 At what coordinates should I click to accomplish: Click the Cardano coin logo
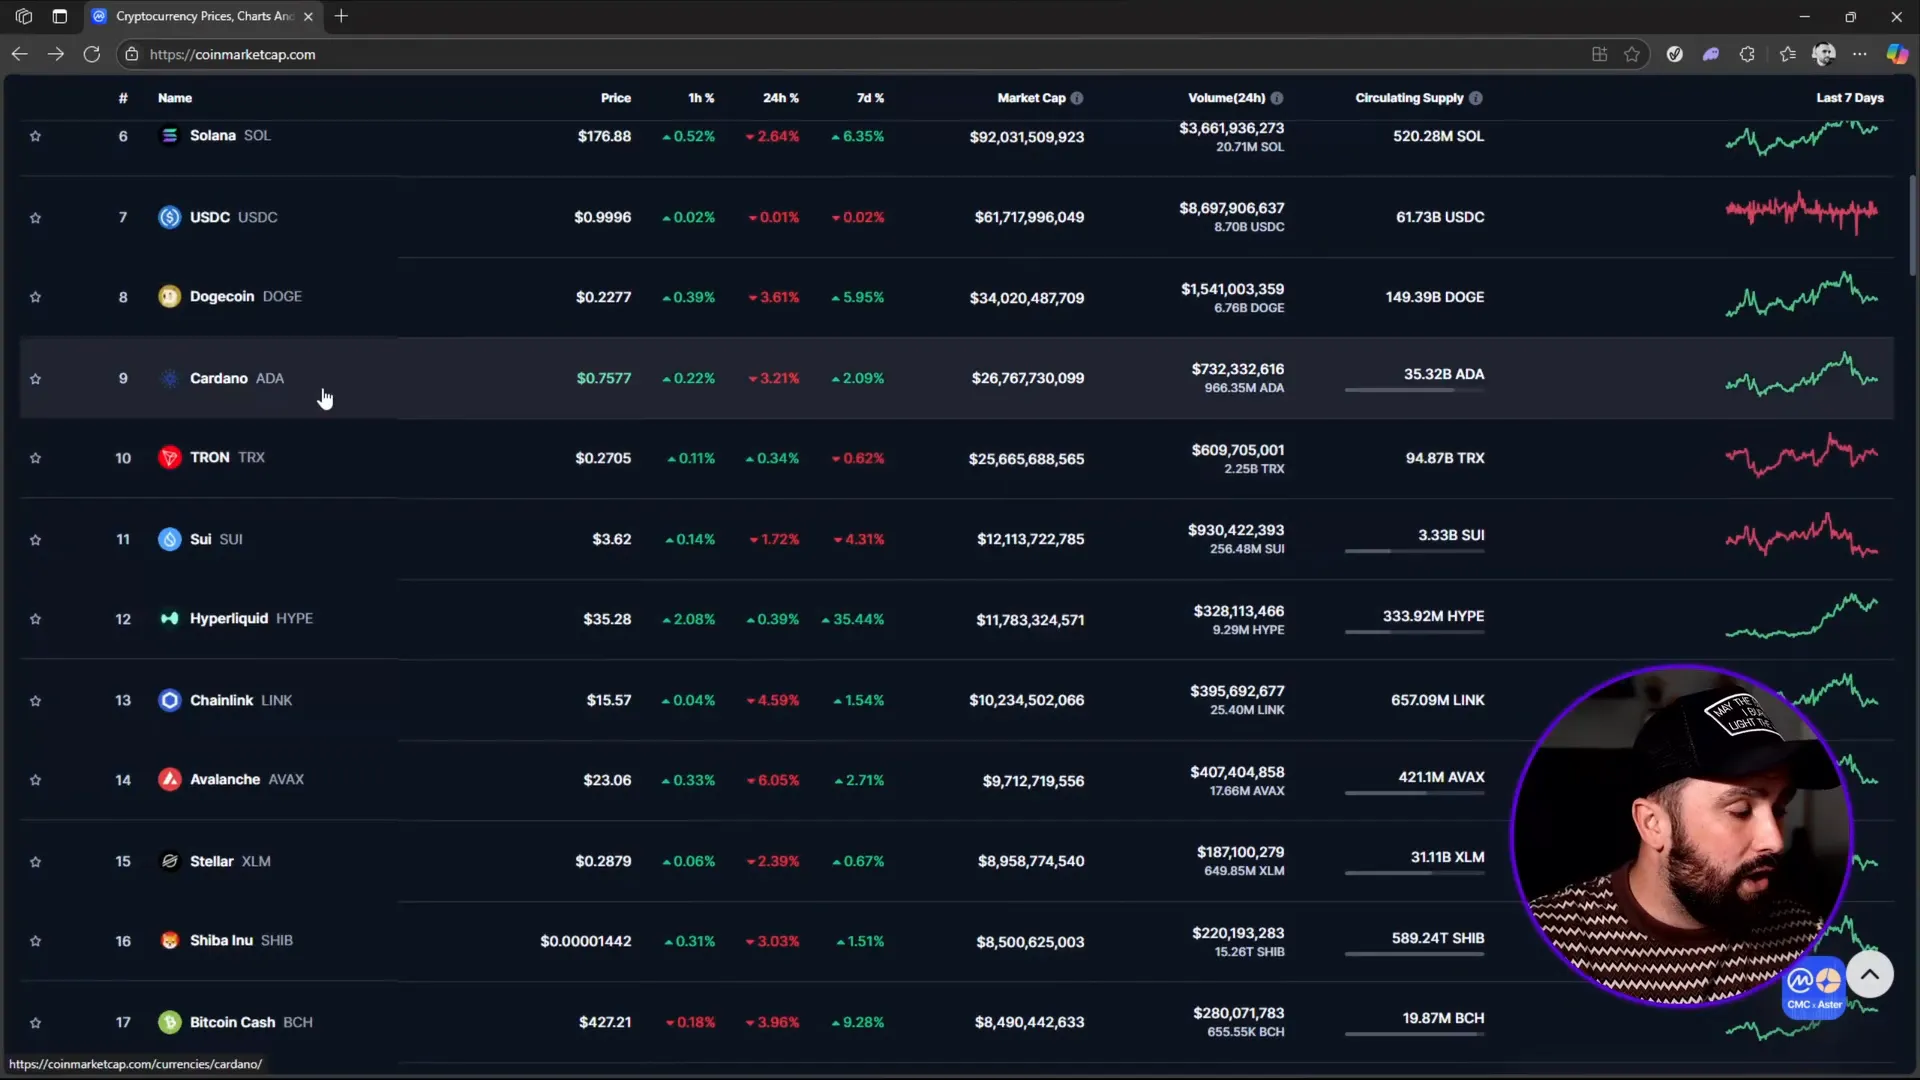tap(170, 378)
